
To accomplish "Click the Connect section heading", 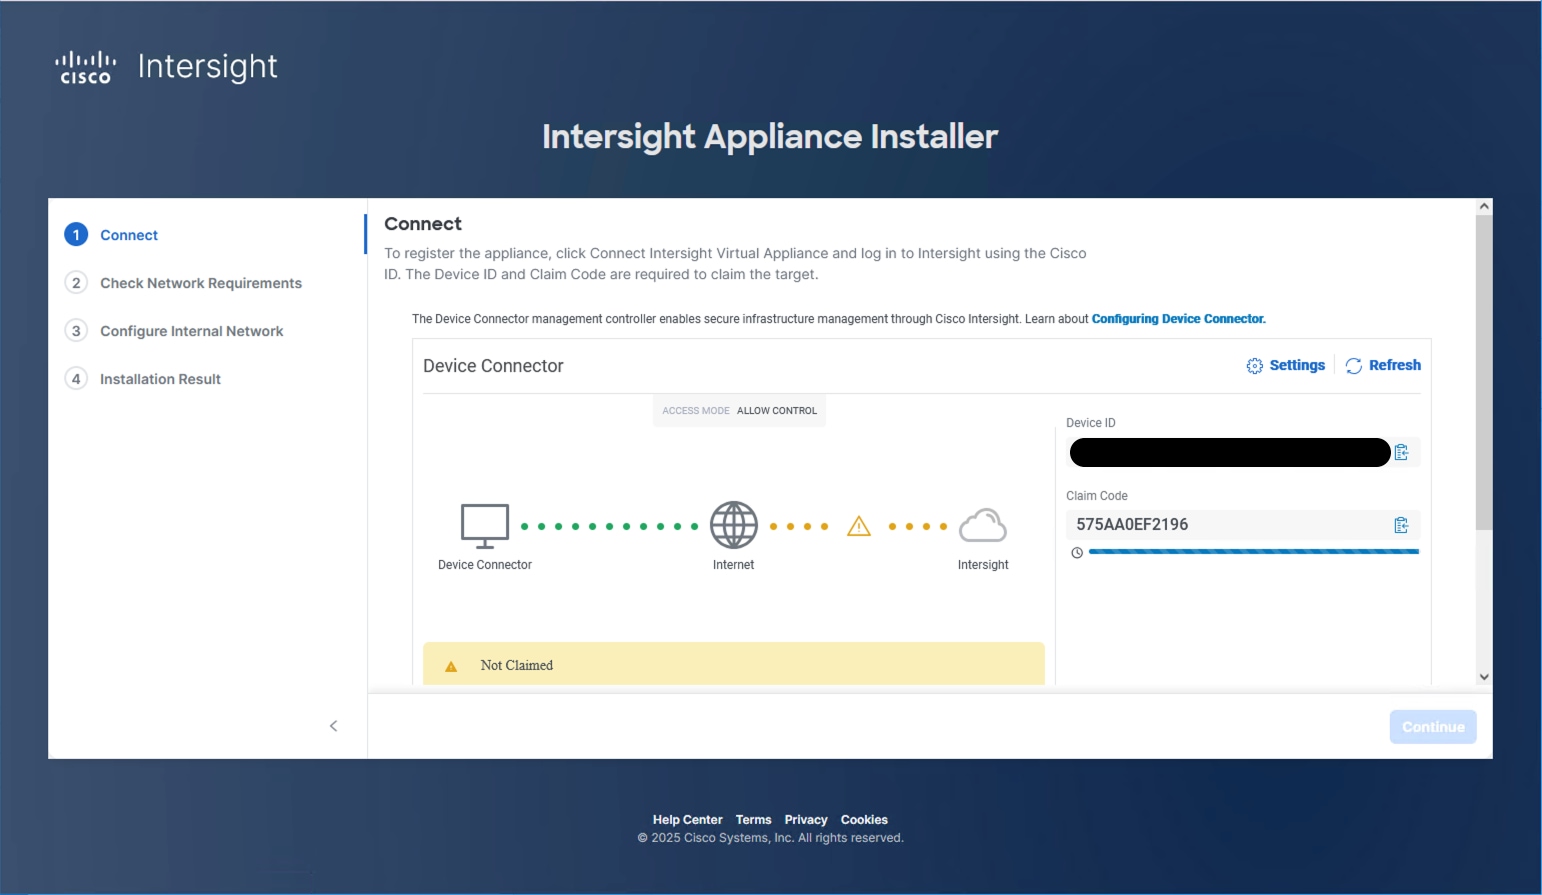I will pyautogui.click(x=423, y=224).
